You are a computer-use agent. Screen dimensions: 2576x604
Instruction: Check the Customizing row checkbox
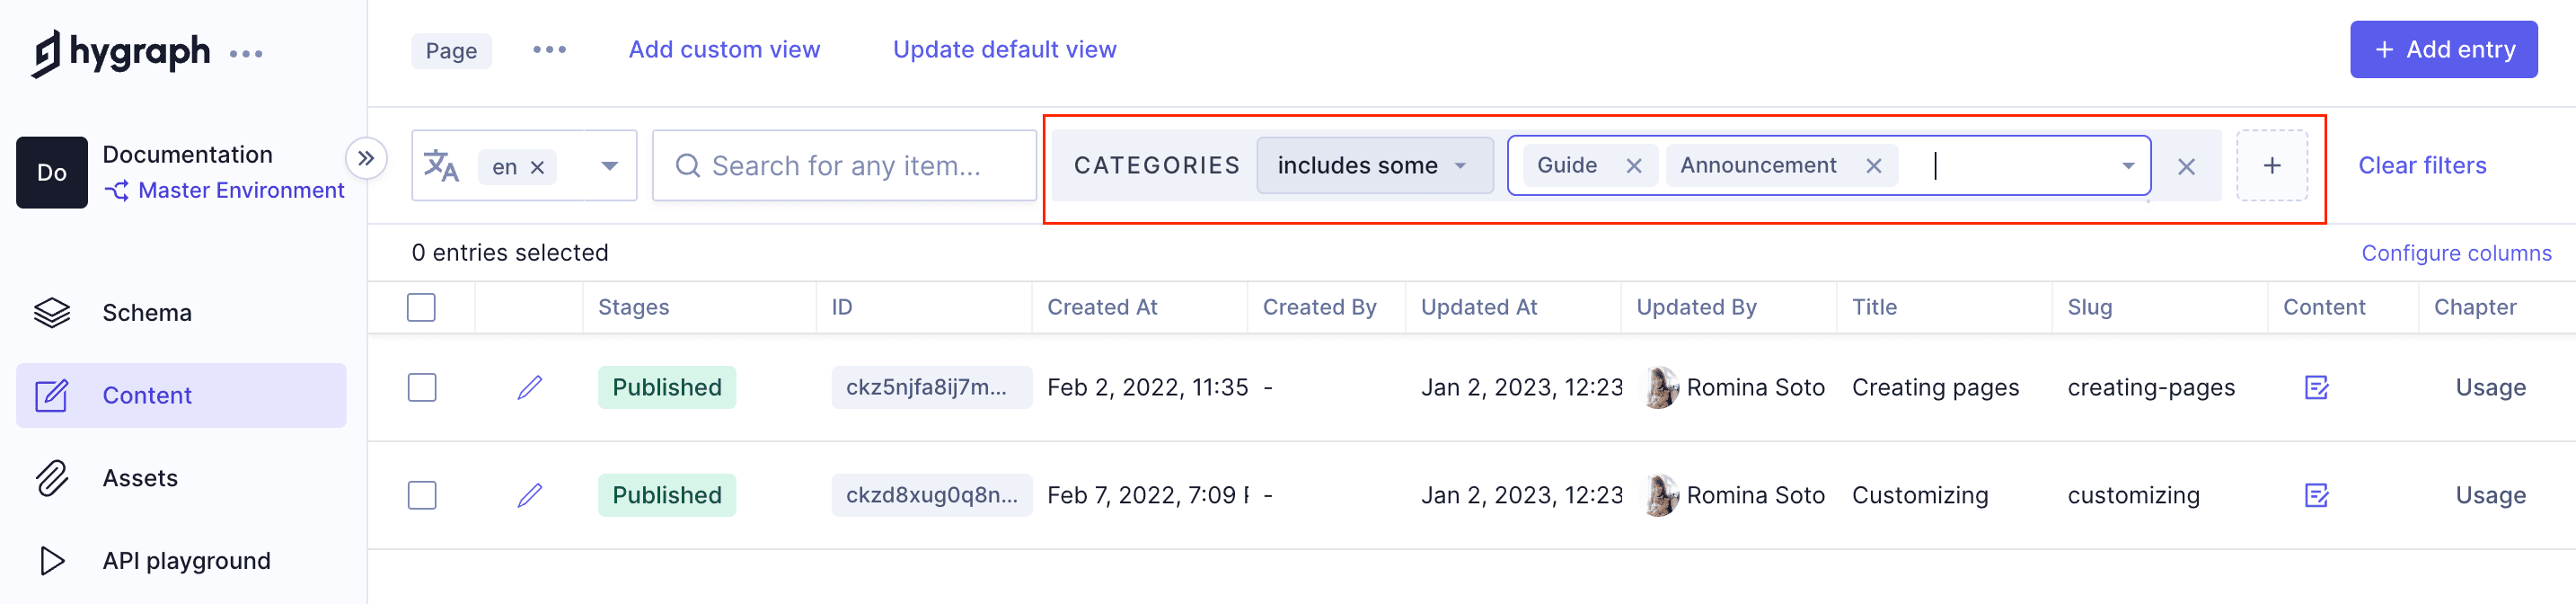tap(421, 494)
